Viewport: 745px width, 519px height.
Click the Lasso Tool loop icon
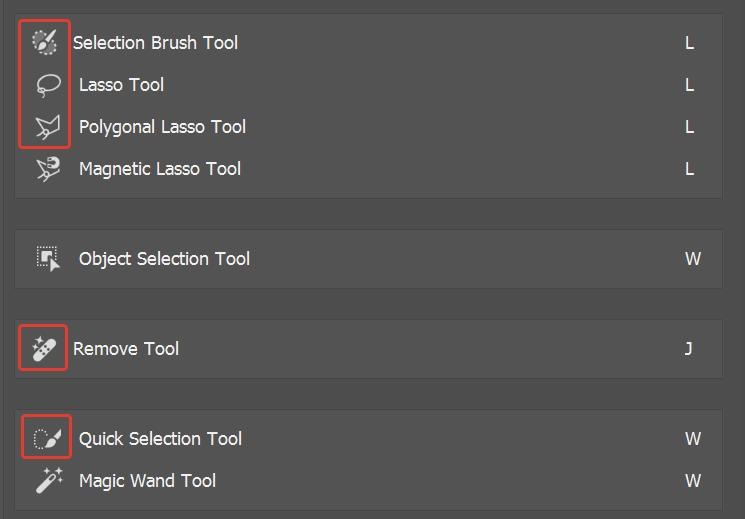pos(47,85)
